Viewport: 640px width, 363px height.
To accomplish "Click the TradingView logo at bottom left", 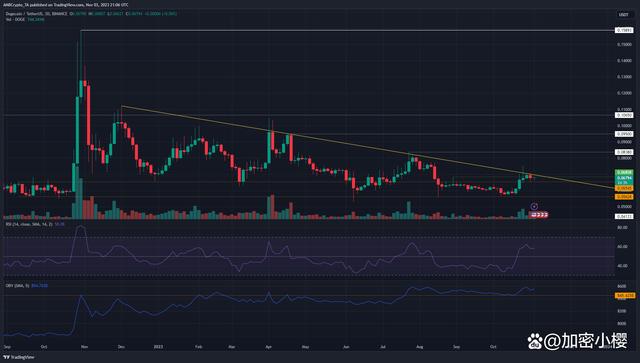I will click(19, 357).
